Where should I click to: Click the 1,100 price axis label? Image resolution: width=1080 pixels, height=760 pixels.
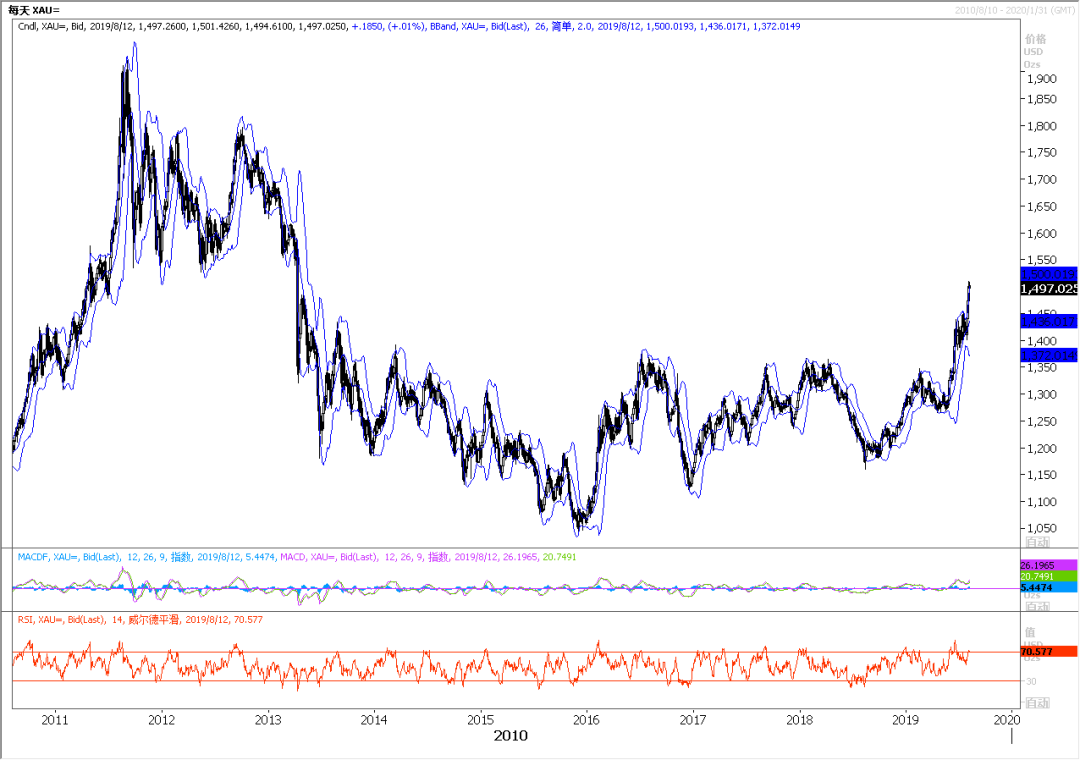pyautogui.click(x=1041, y=502)
